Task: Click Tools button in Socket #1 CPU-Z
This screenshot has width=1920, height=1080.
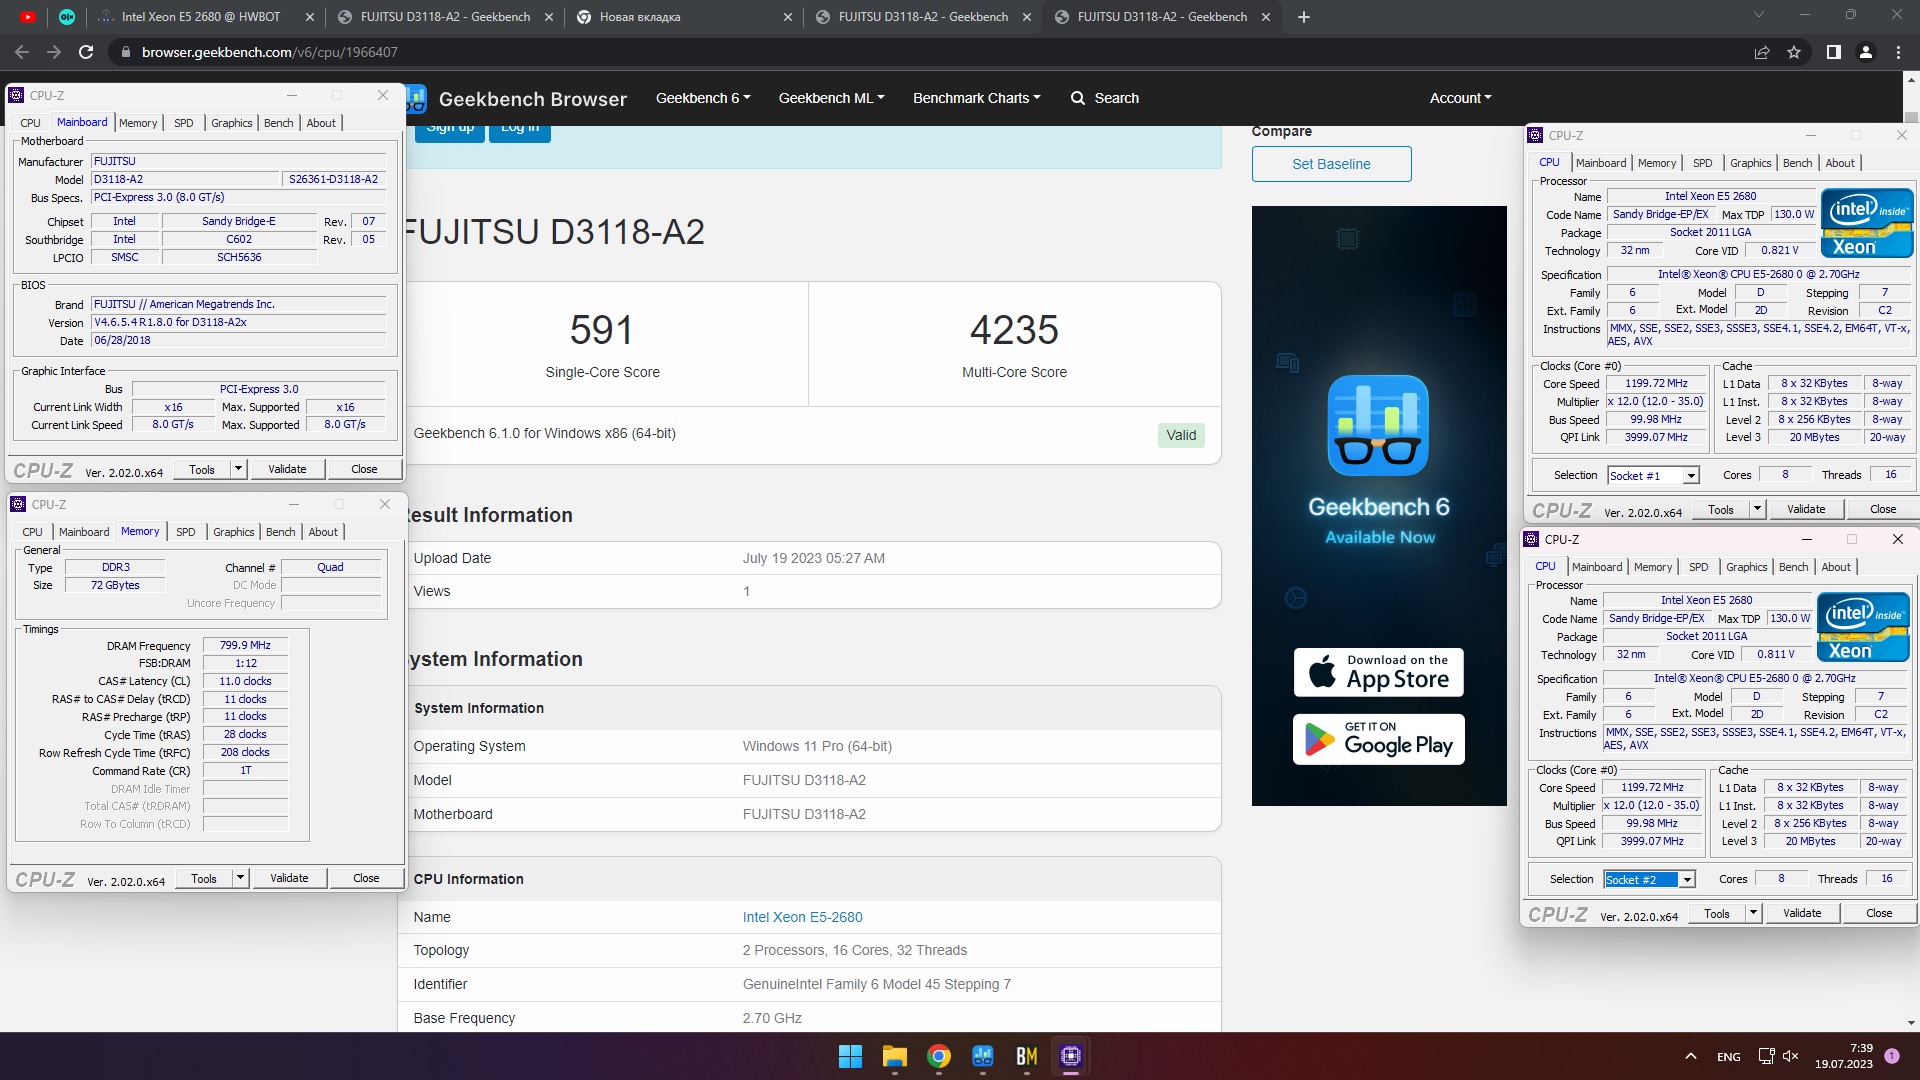Action: coord(1720,509)
